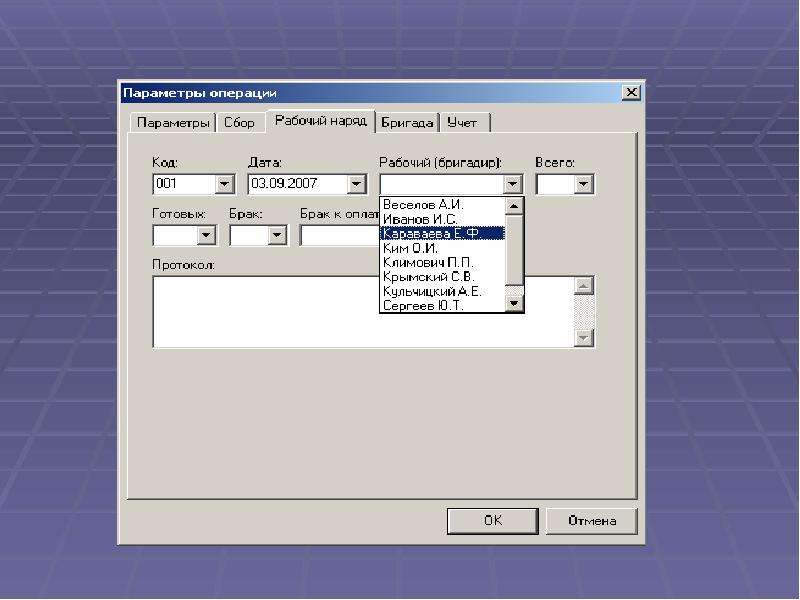
Task: Open the Код combo box dropdown arrow
Action: point(224,184)
